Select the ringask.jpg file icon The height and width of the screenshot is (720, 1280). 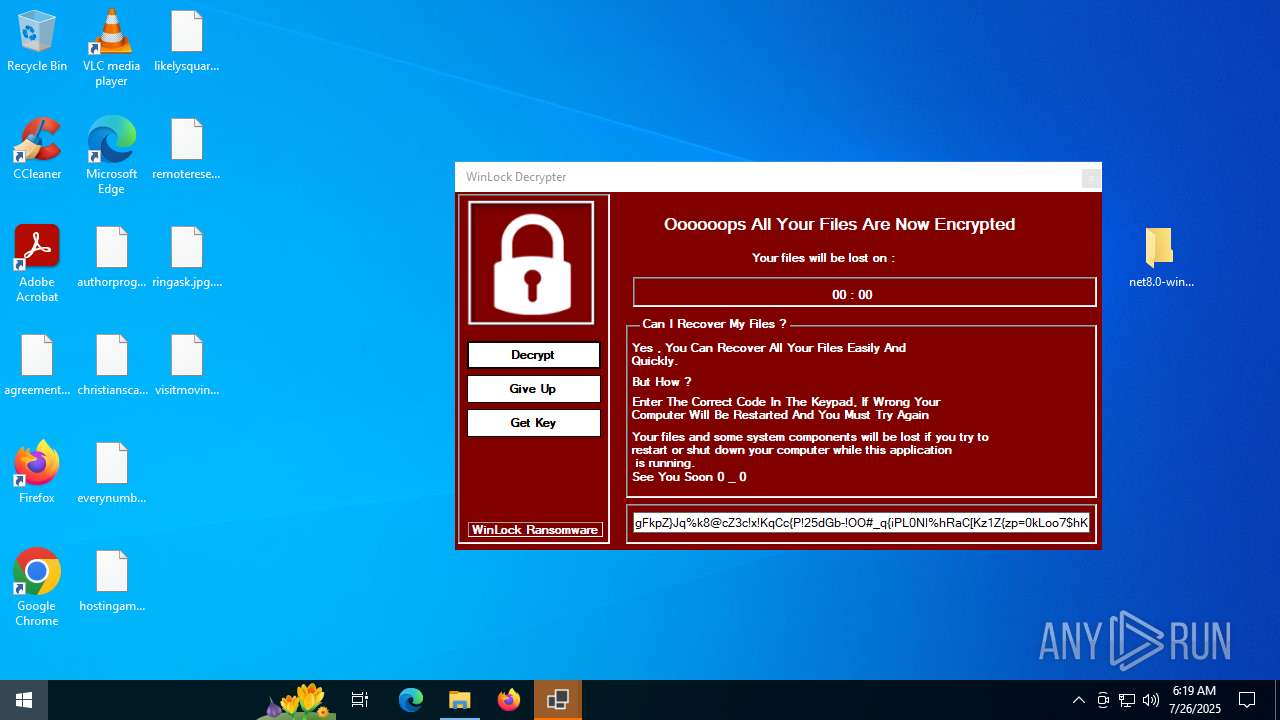click(x=187, y=258)
